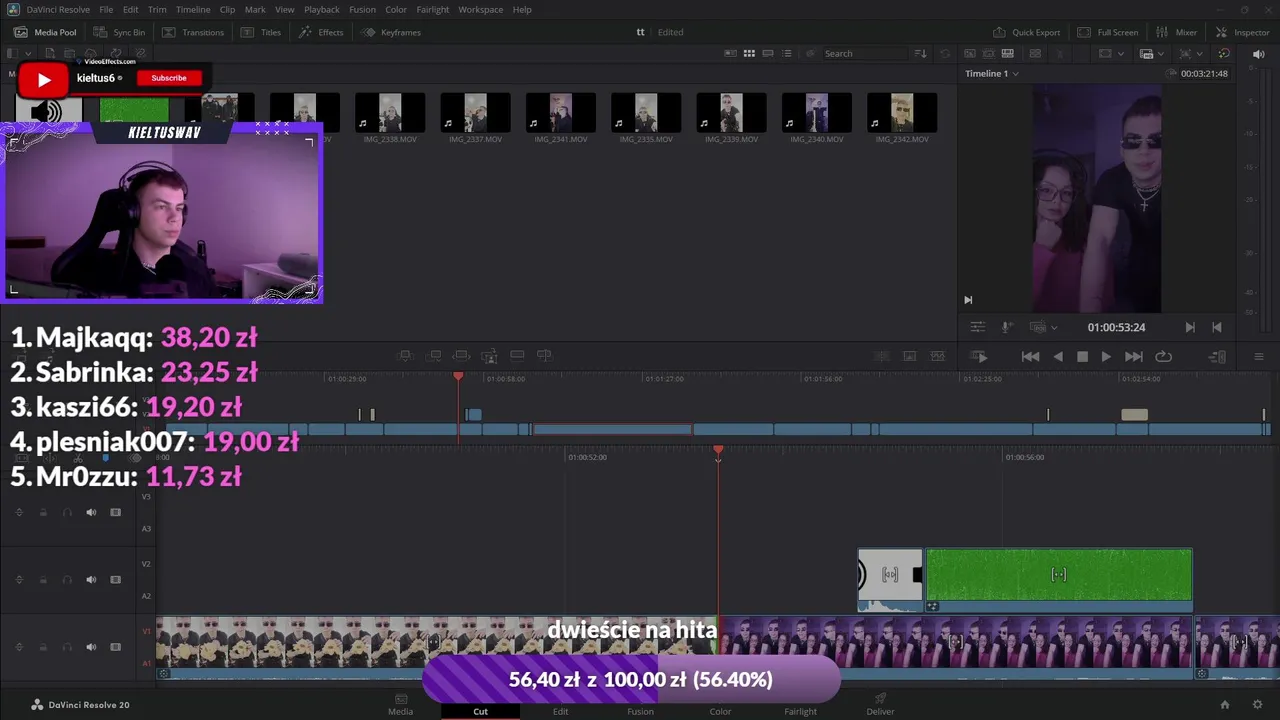Screen dimensions: 1280x720
Task: Open the Transitions panel
Action: (193, 32)
